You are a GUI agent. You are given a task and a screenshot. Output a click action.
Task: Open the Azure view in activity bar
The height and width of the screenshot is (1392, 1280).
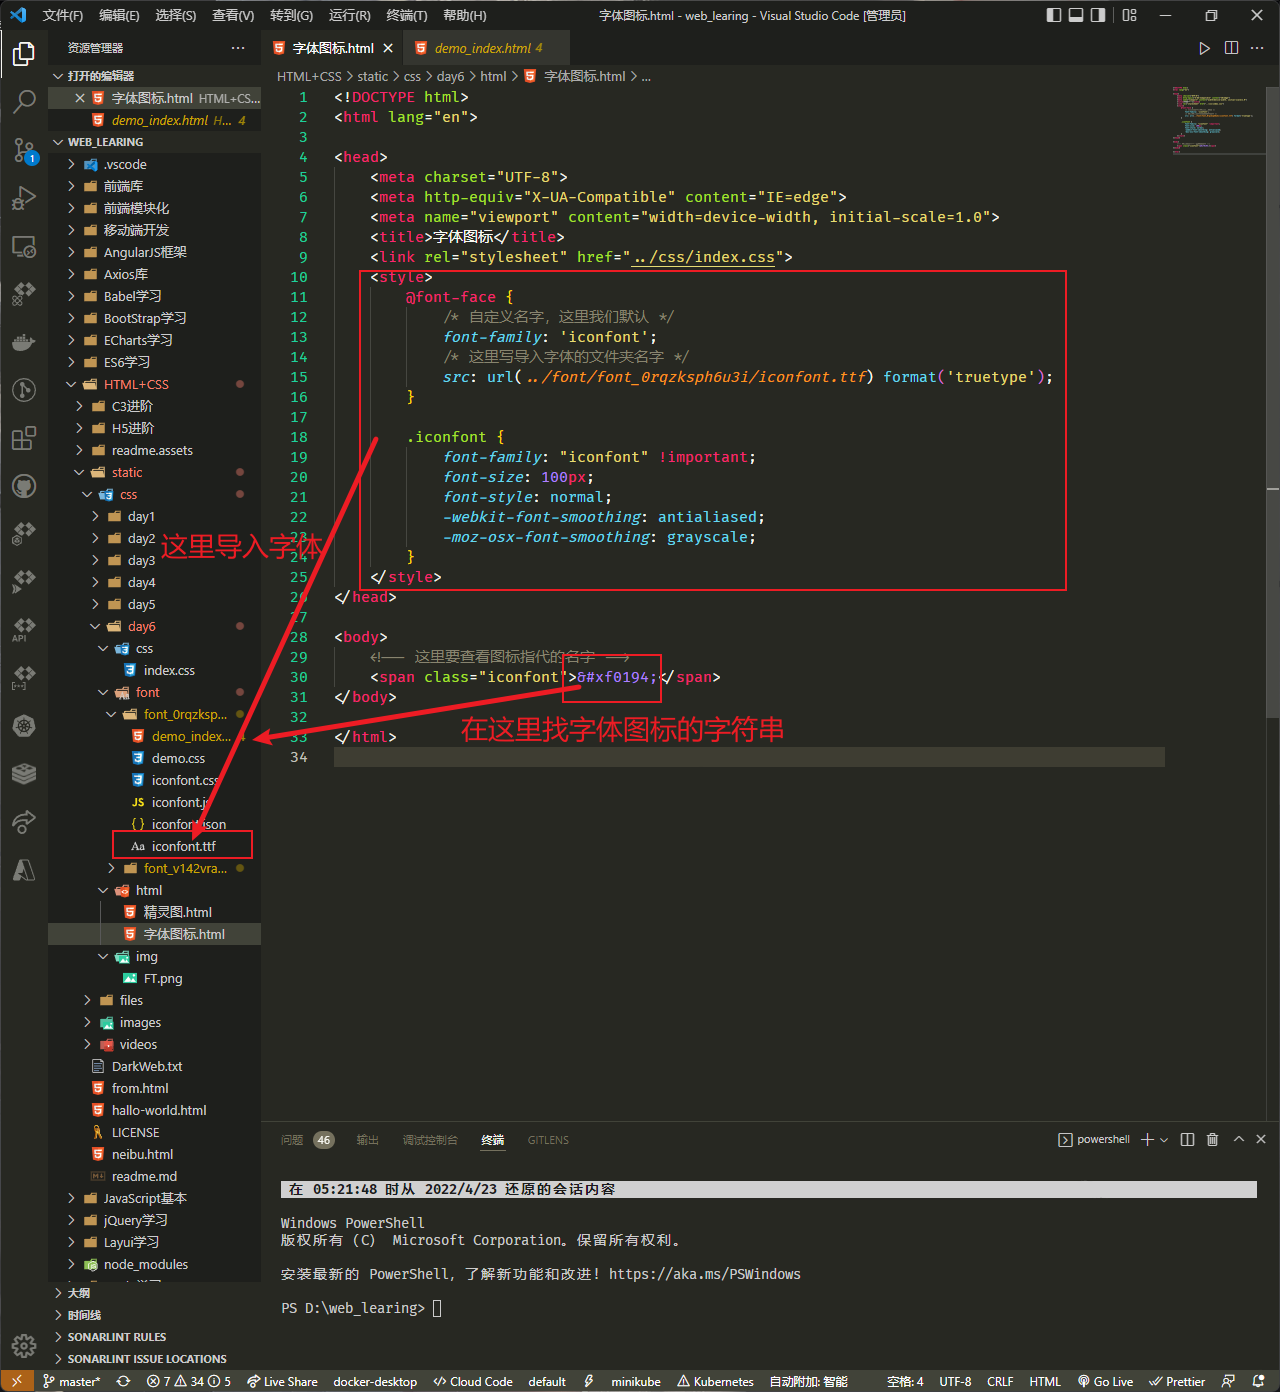(24, 870)
